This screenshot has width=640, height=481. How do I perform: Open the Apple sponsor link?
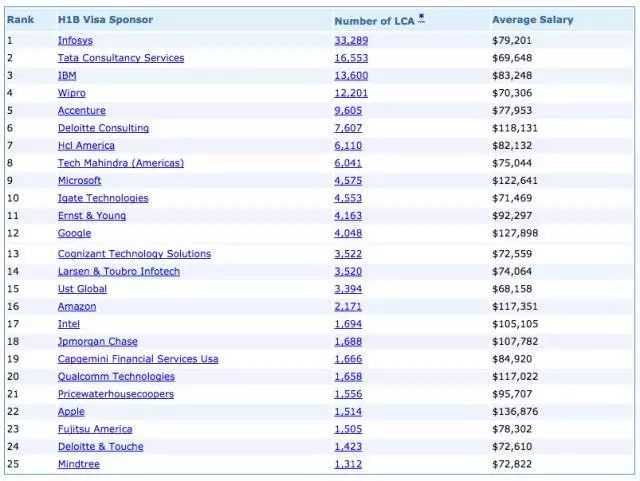pyautogui.click(x=71, y=412)
